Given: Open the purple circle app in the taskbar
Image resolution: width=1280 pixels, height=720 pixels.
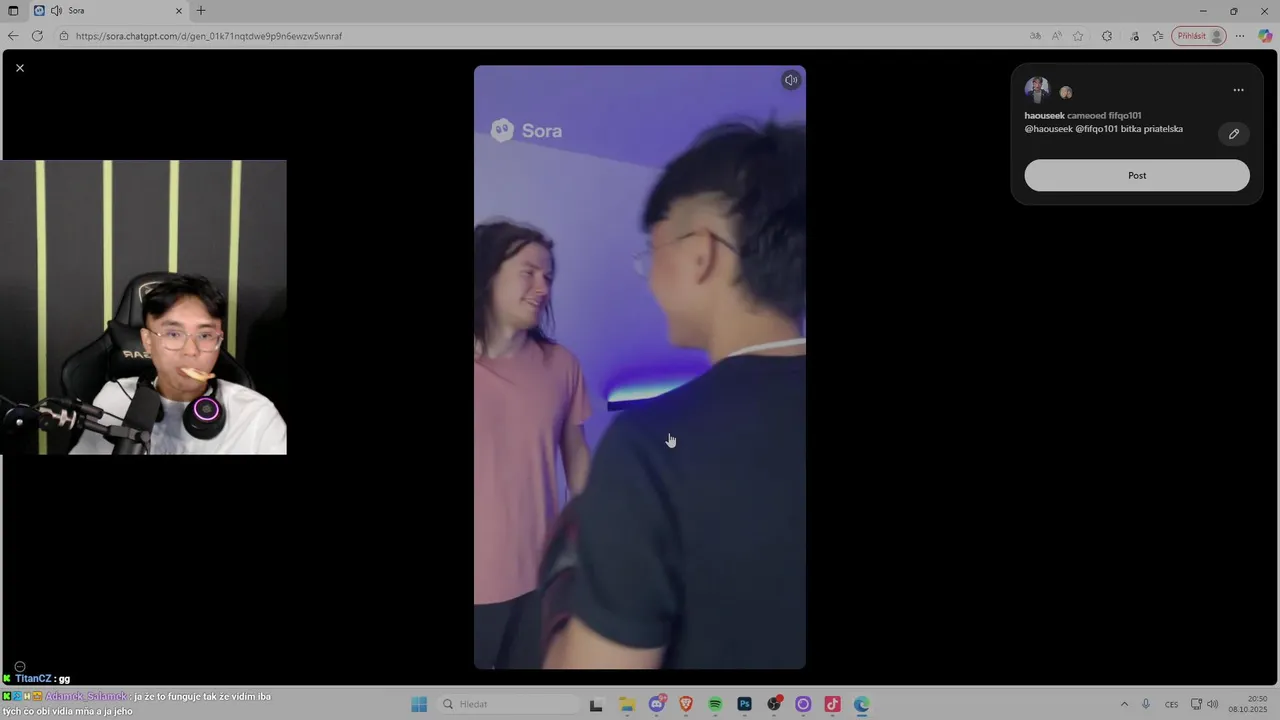Looking at the screenshot, I should [x=803, y=704].
